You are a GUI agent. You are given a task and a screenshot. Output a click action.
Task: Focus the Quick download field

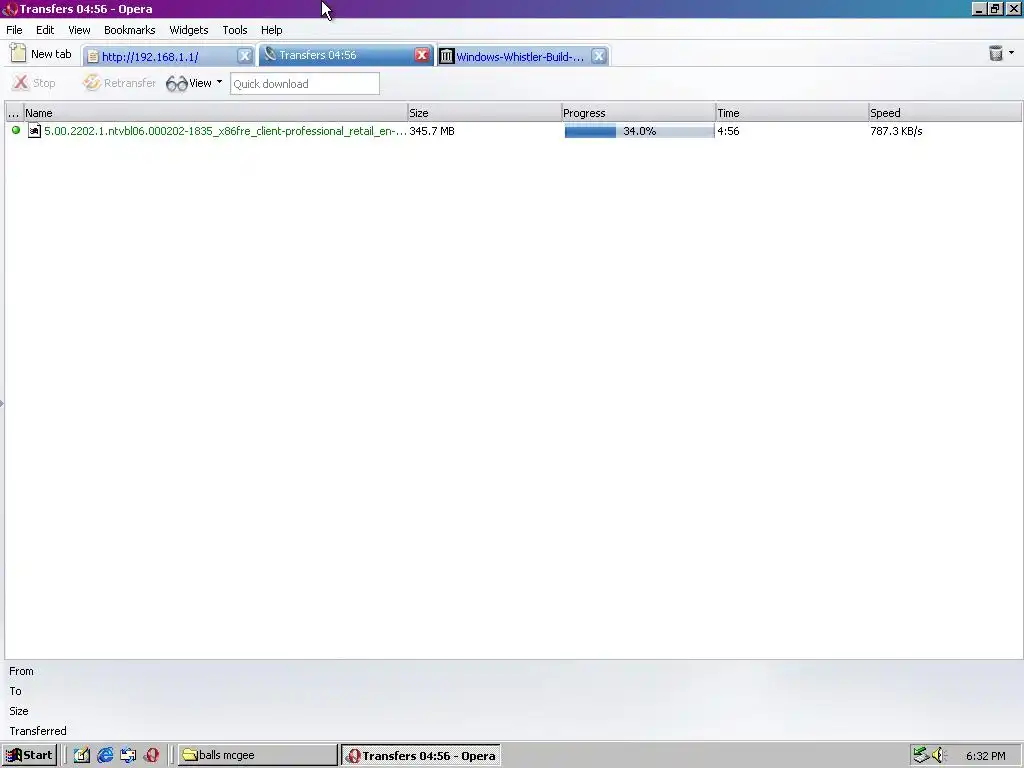[304, 84]
